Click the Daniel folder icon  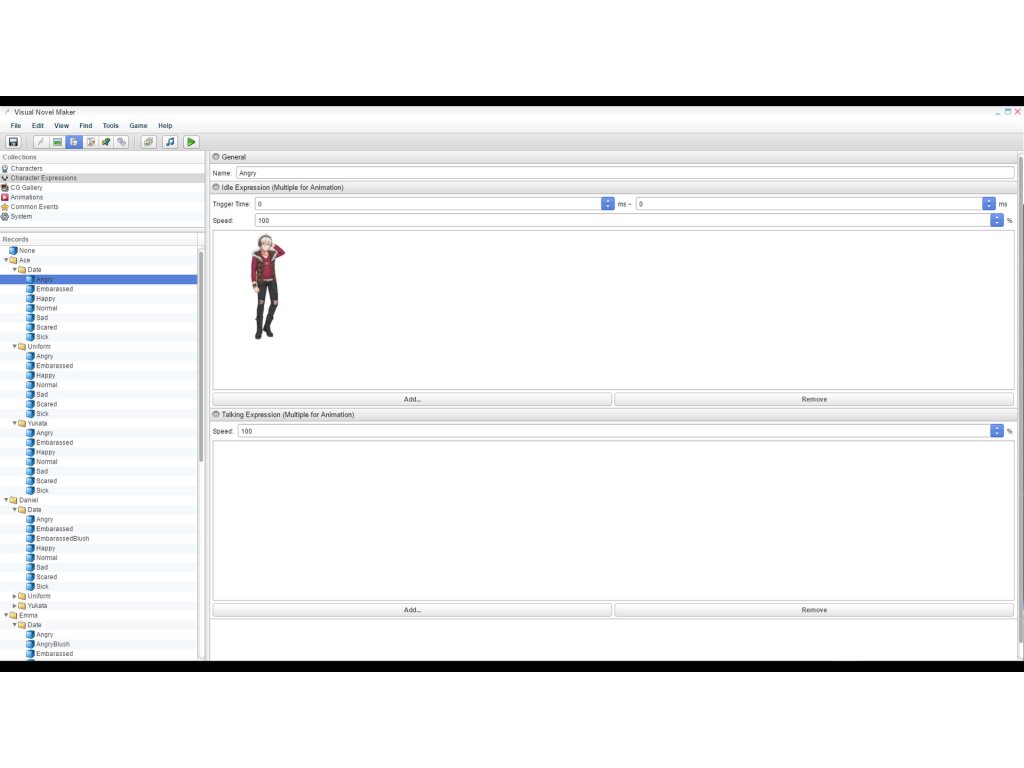coord(13,500)
